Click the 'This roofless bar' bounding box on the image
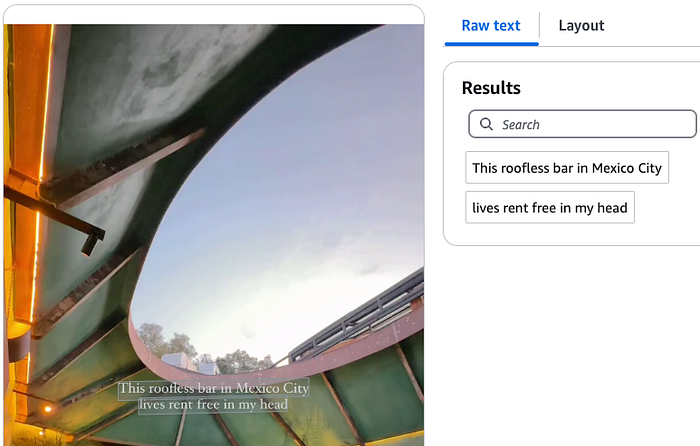 tap(214, 388)
